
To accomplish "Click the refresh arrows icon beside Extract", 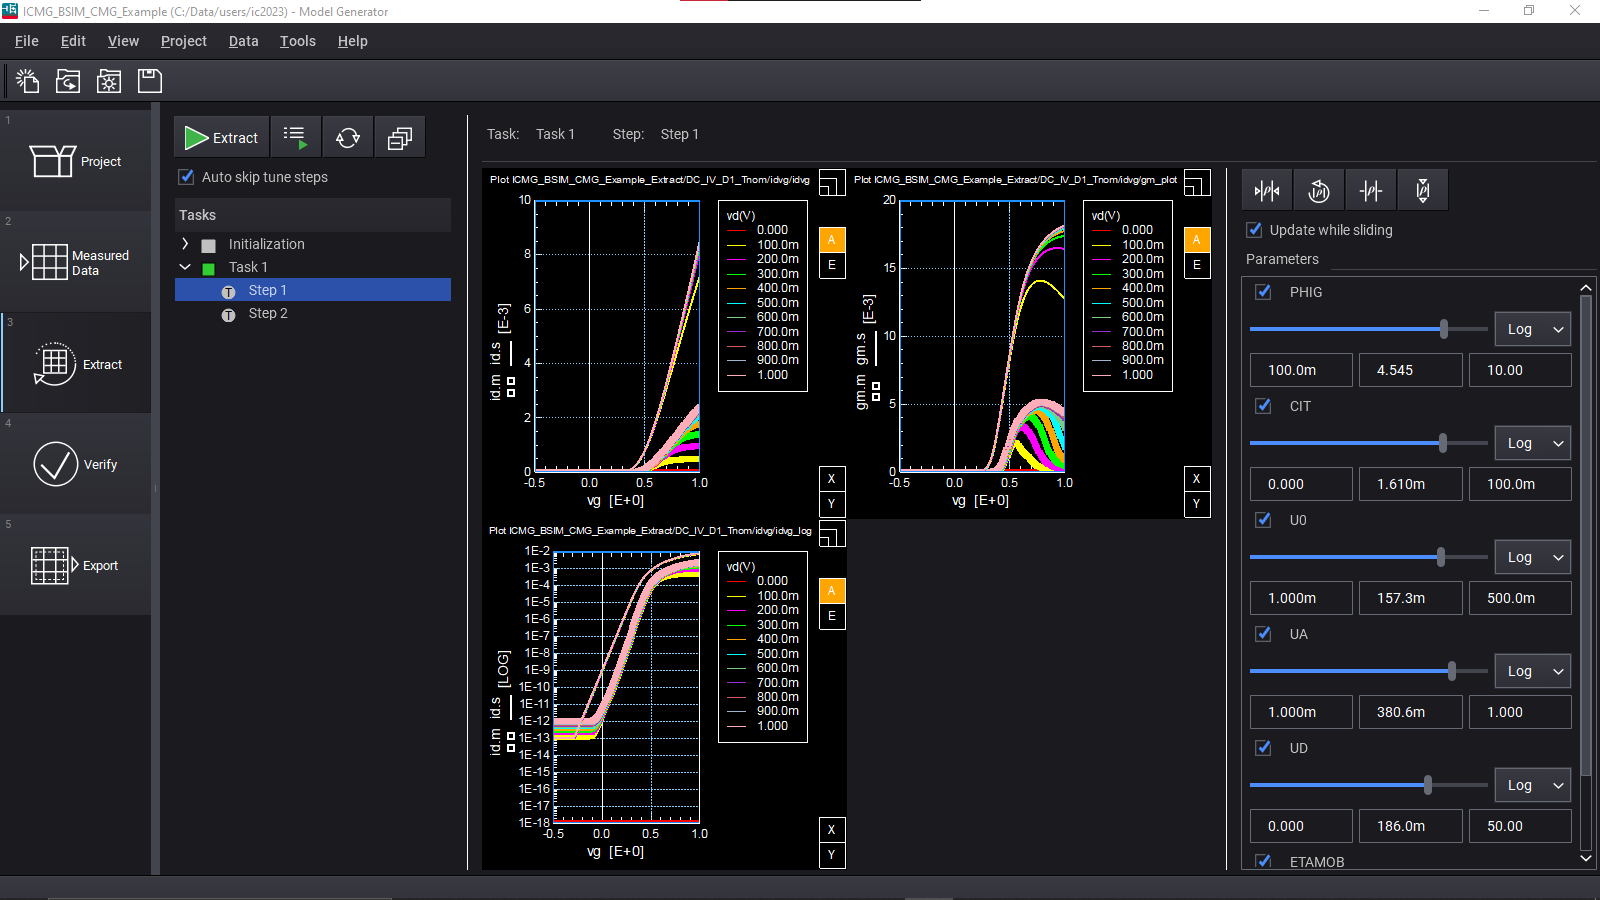I will pyautogui.click(x=348, y=138).
